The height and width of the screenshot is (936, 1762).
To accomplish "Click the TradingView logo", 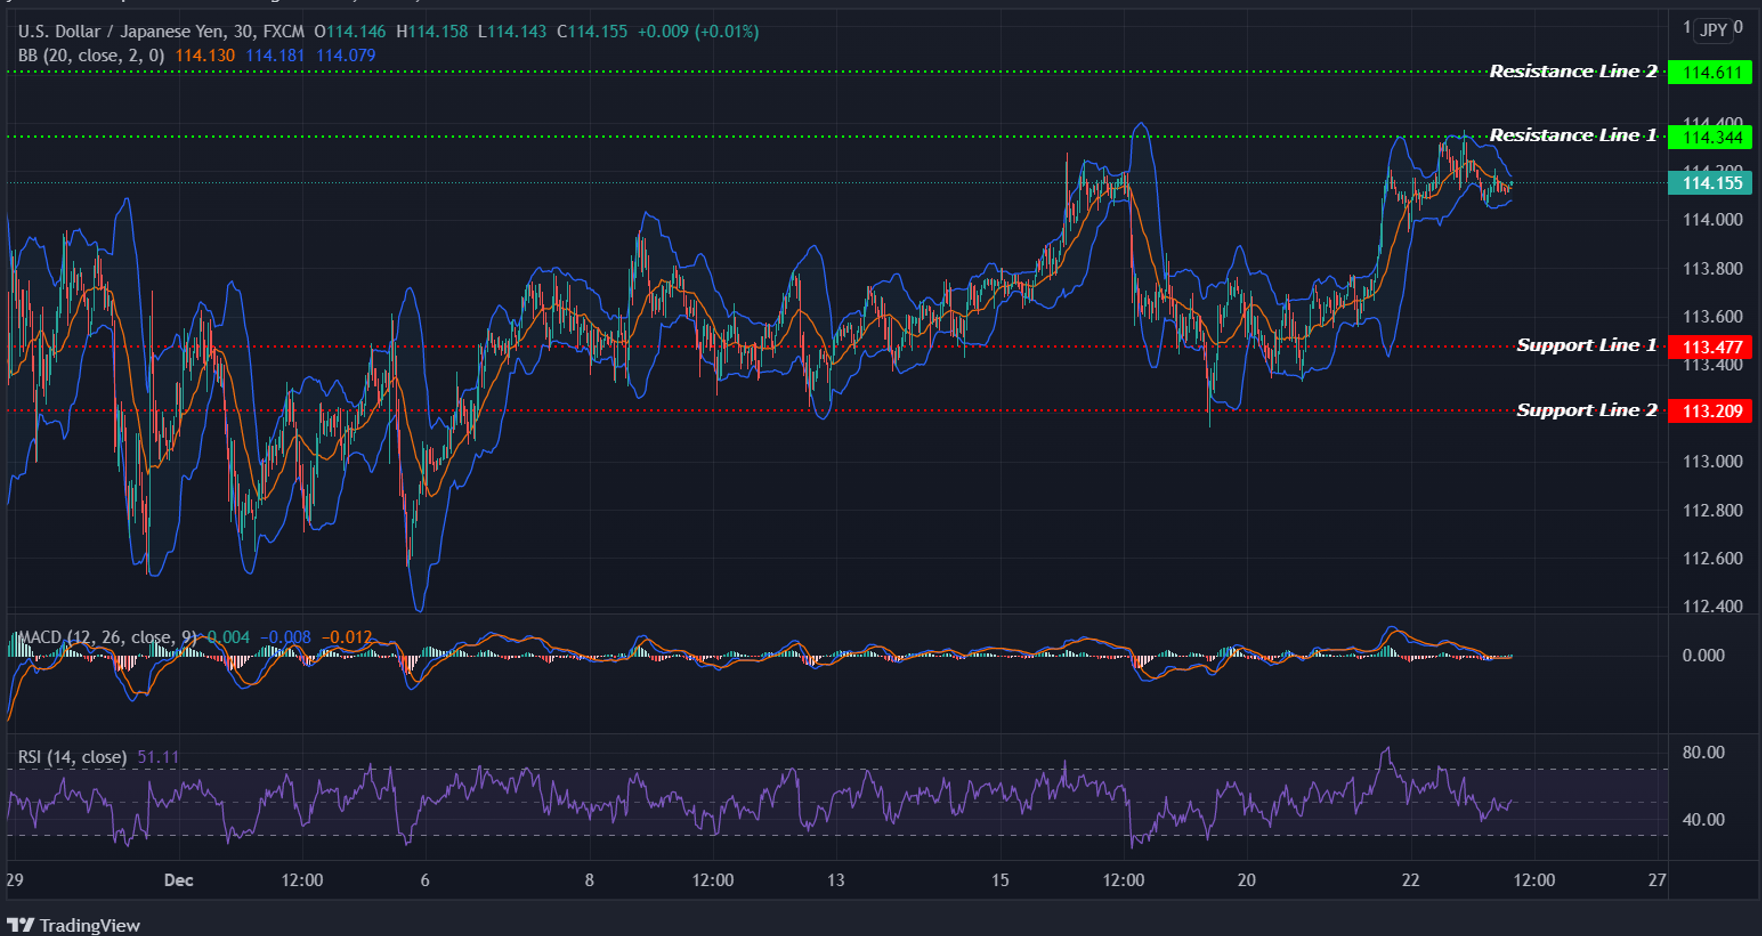I will click(75, 925).
